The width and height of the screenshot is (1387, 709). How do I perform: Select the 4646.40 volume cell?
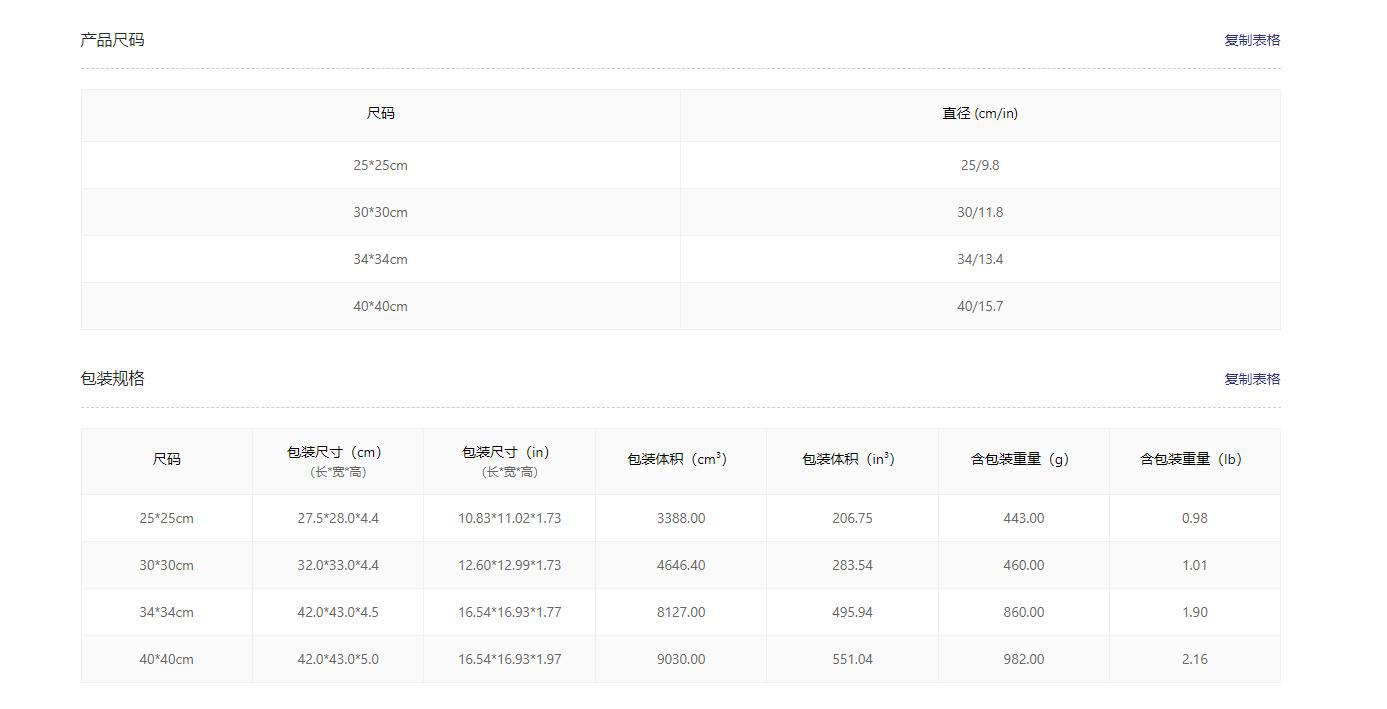pyautogui.click(x=681, y=565)
